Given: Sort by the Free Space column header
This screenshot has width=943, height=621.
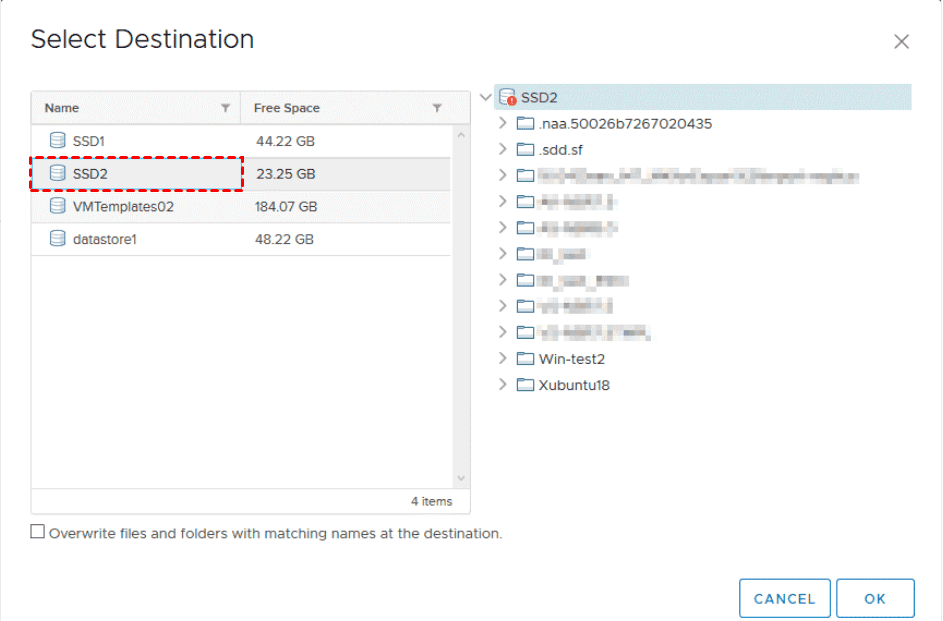Looking at the screenshot, I should click(286, 108).
